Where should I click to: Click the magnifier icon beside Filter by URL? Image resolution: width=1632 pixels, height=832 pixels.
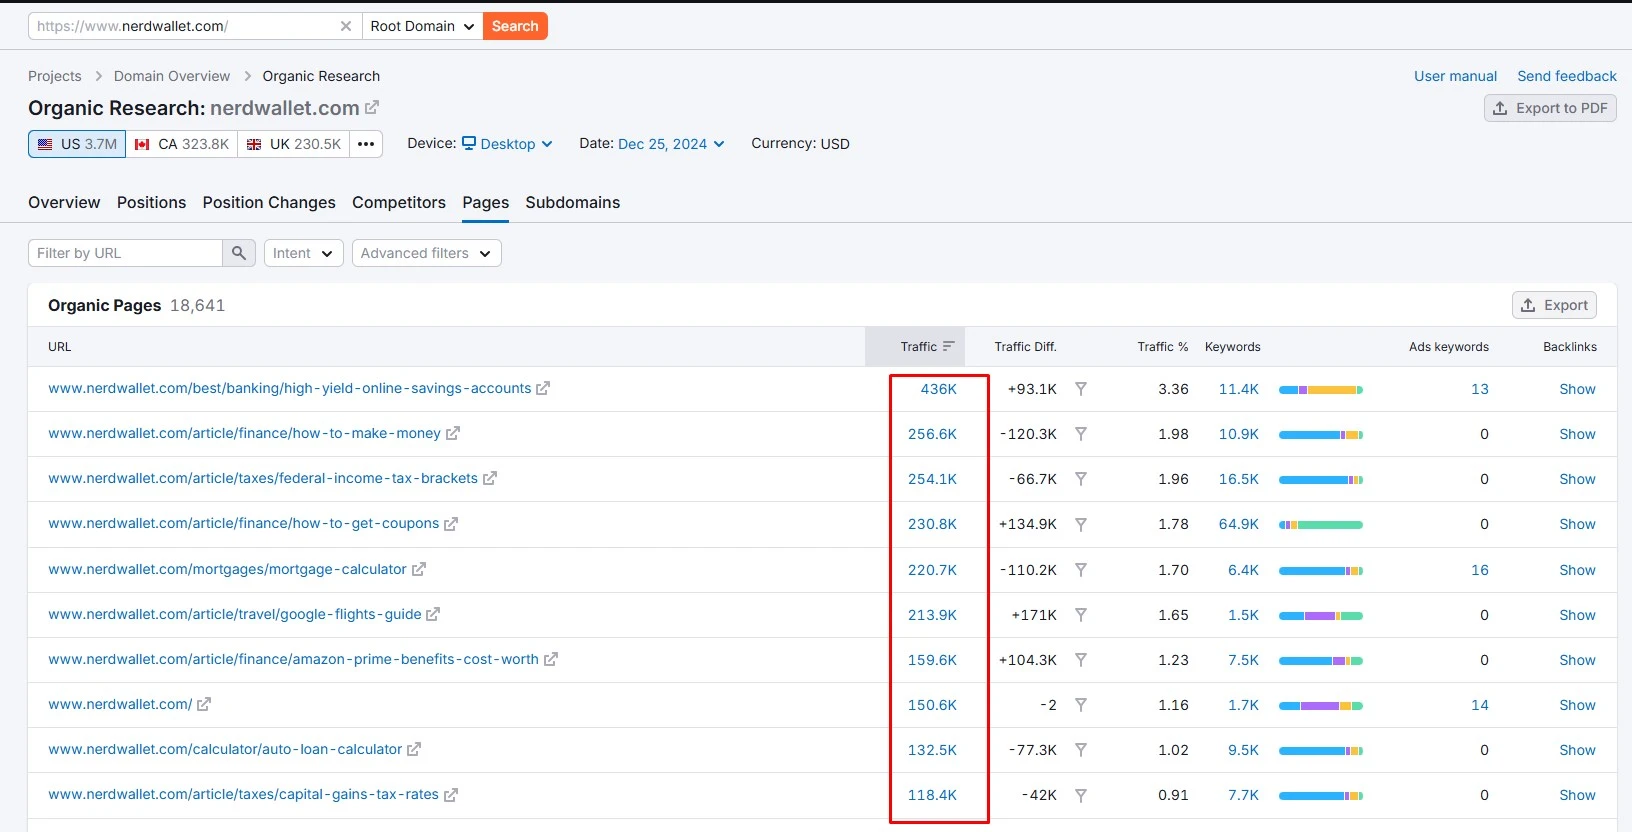[238, 253]
